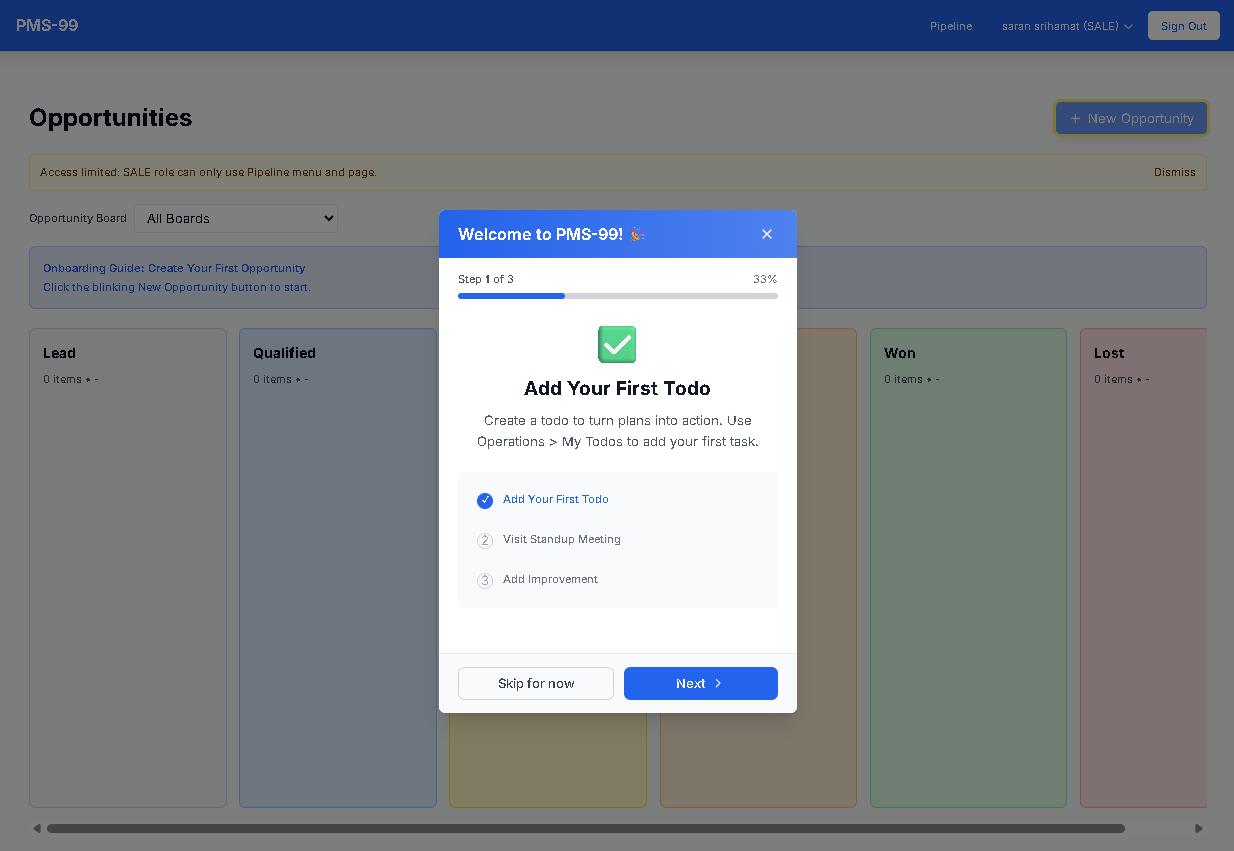Click the Lead column header

click(x=59, y=353)
